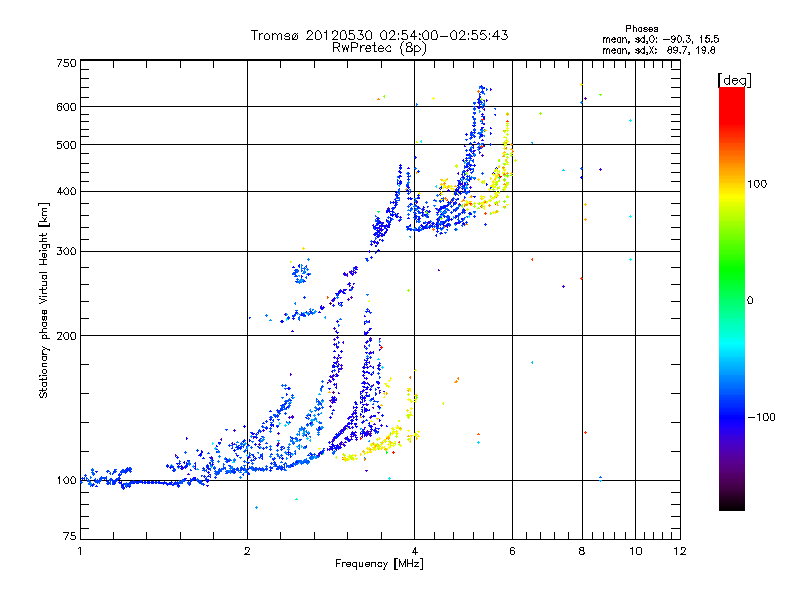800x600 pixels.
Task: Click the x-axis label "10"
Action: click(x=635, y=551)
